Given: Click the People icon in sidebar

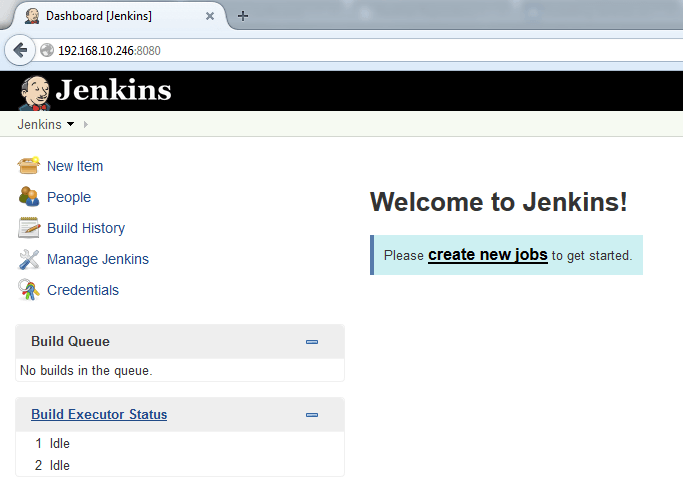Looking at the screenshot, I should pos(29,196).
